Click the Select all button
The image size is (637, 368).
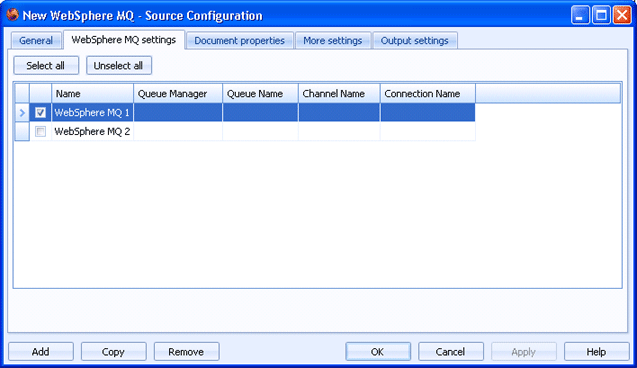[46, 65]
